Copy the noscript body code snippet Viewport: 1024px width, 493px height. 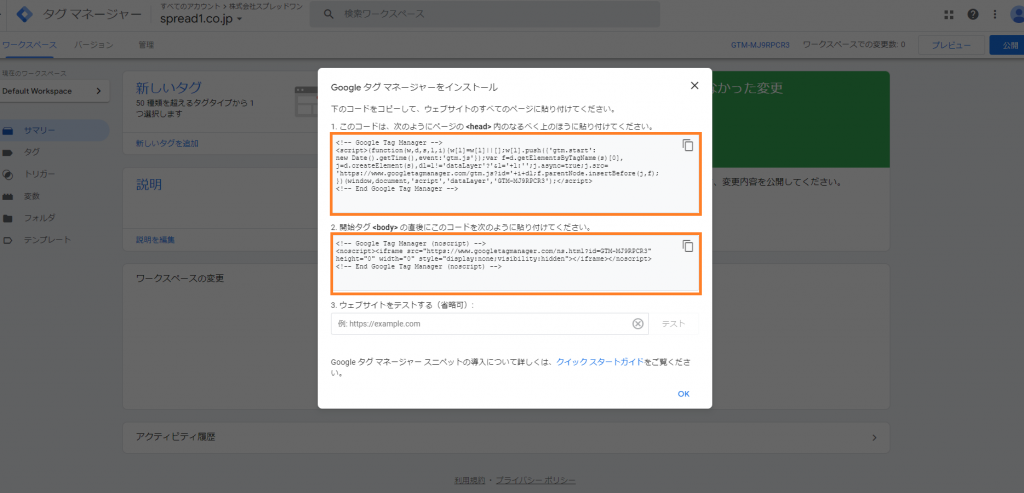click(x=687, y=246)
